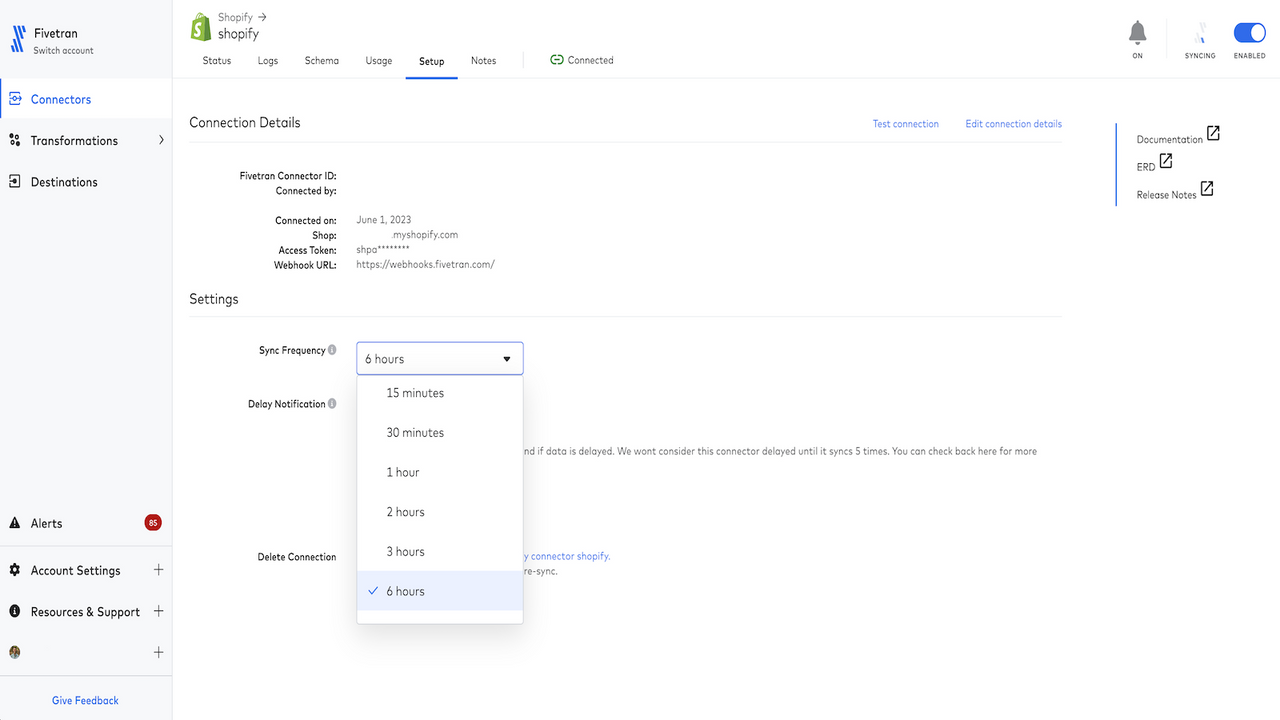Collapse the Sync Frequency dropdown showing 6 hours
Screen dimensions: 1280x720
[x=440, y=358]
